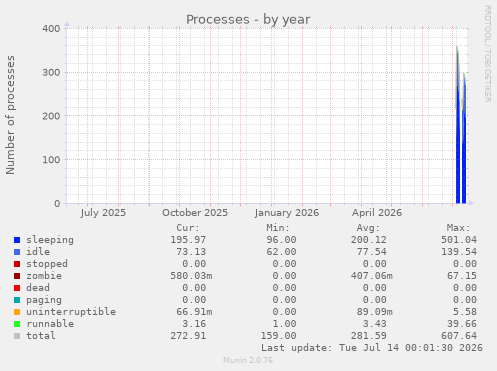The width and height of the screenshot is (497, 371).
Task: Click runnable average value 3.43
Action: point(374,324)
